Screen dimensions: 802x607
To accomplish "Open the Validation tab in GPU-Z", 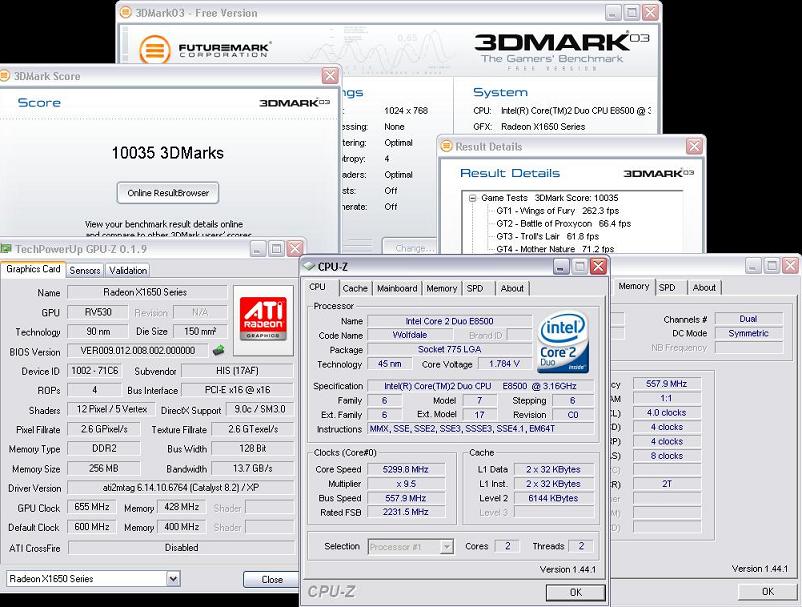I will (x=128, y=271).
